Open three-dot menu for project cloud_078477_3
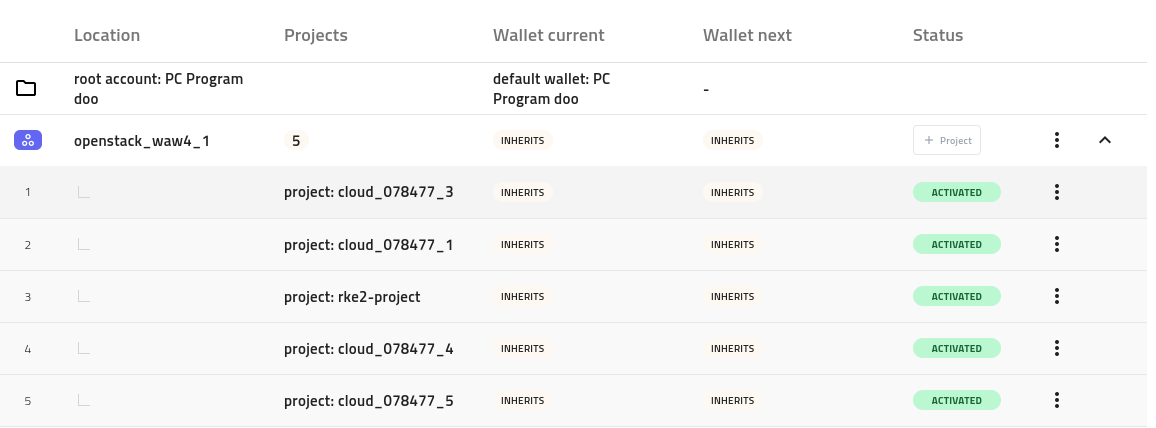 tap(1056, 193)
